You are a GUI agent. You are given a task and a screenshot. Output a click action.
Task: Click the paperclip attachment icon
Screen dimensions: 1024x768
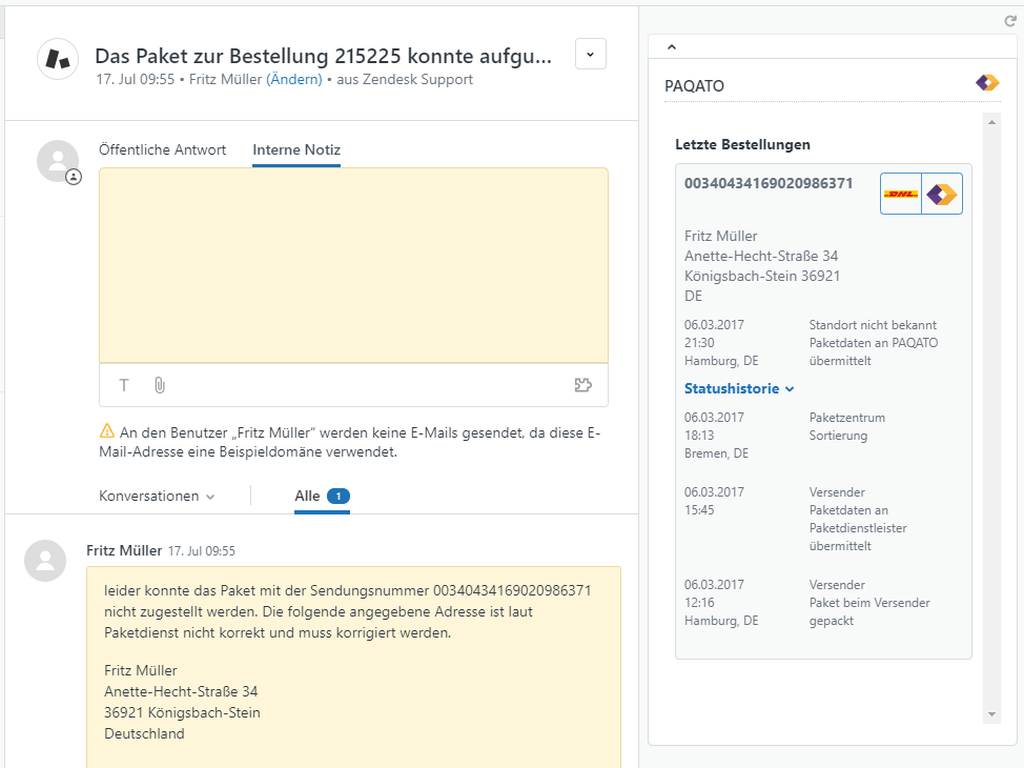(x=159, y=385)
